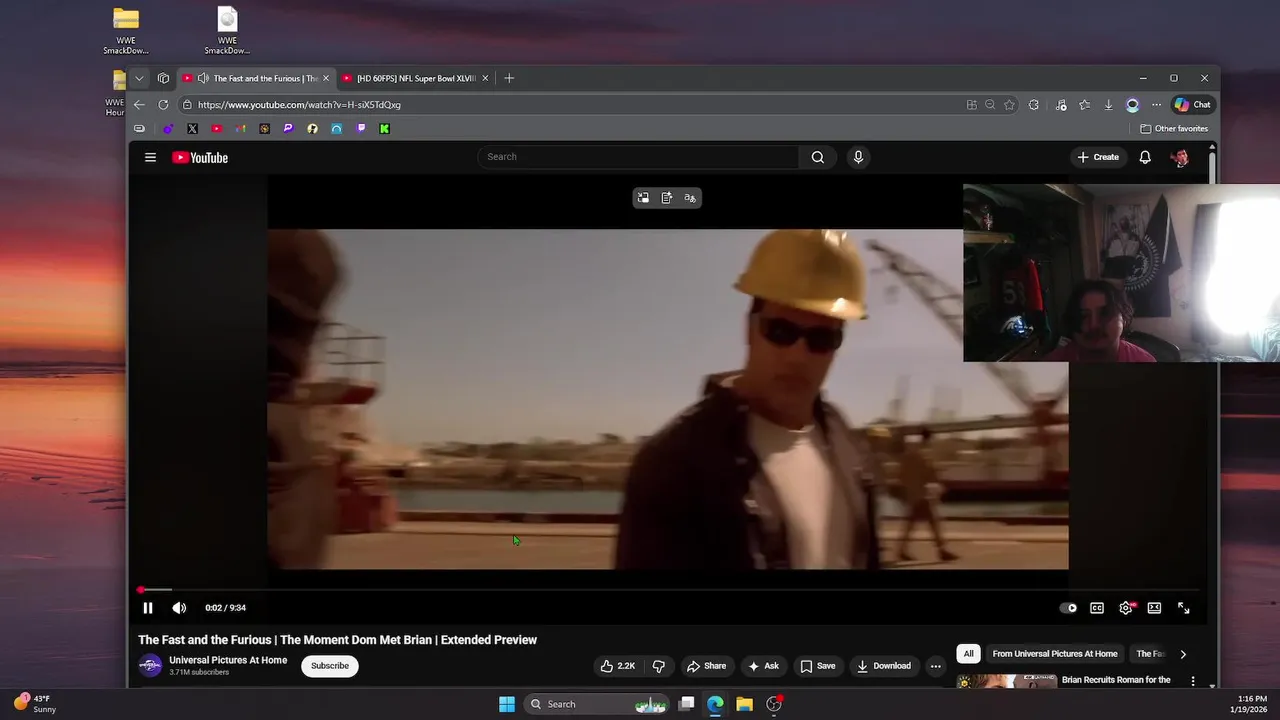
Task: Share this video
Action: pyautogui.click(x=706, y=666)
